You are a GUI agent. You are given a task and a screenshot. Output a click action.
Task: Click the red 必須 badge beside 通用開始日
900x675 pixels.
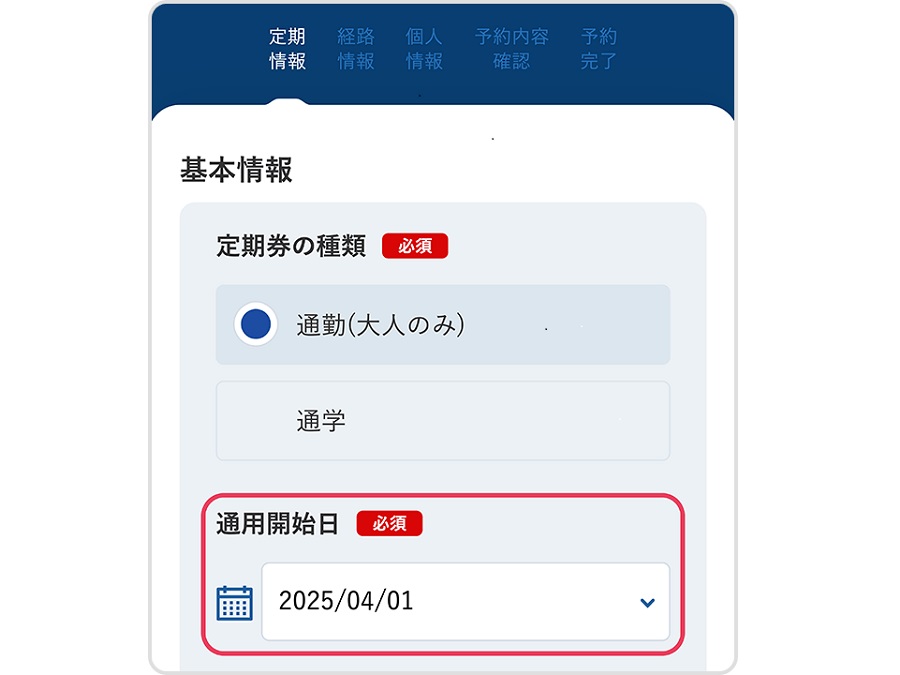click(389, 523)
